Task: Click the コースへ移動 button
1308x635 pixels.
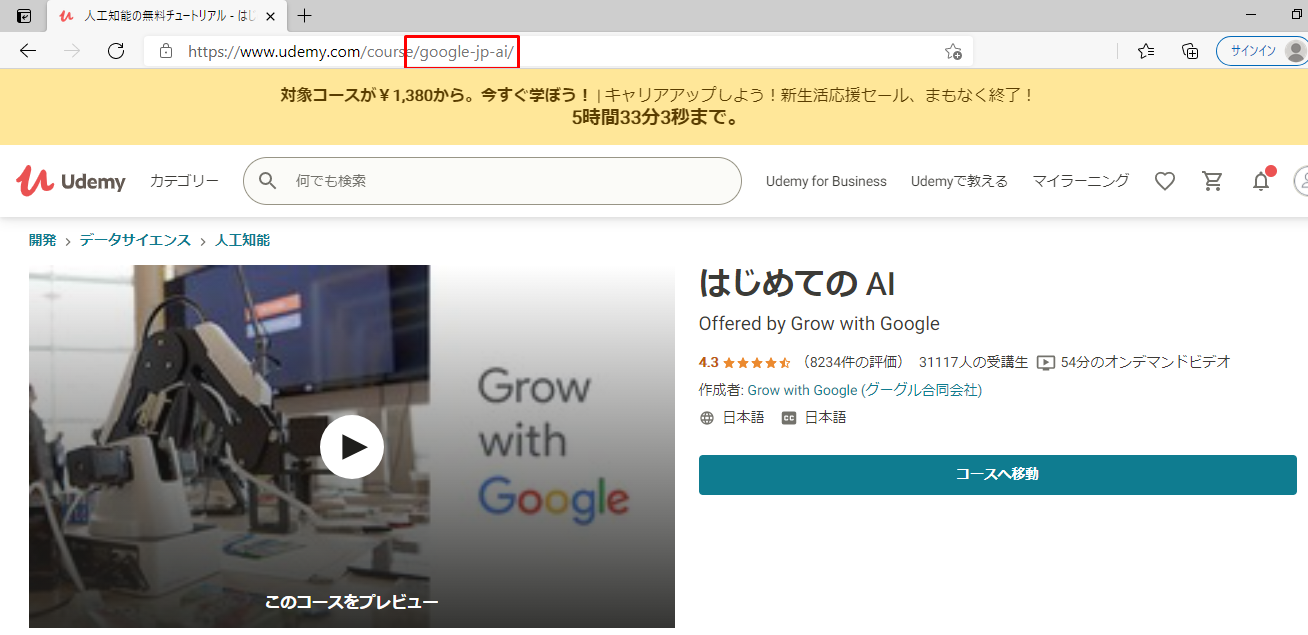Action: 997,475
